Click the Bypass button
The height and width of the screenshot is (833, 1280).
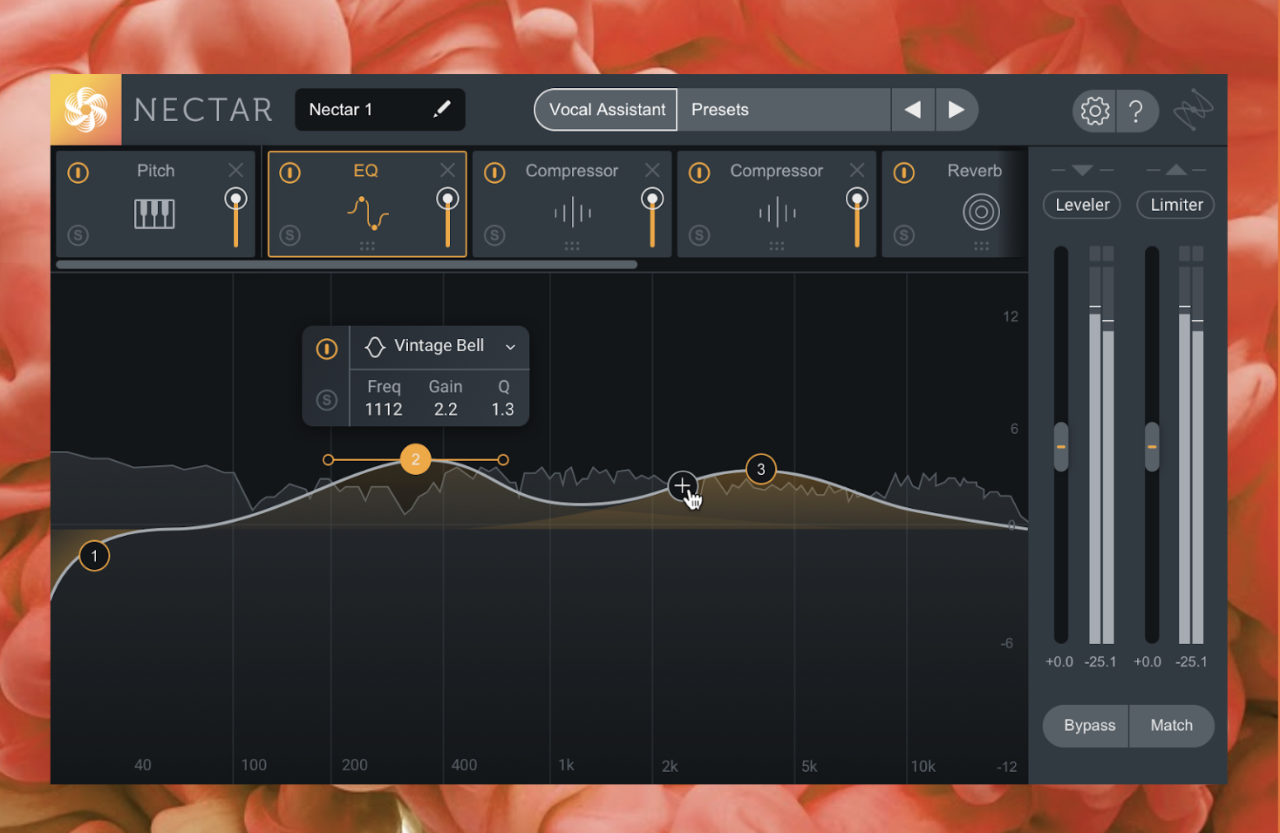(x=1087, y=726)
